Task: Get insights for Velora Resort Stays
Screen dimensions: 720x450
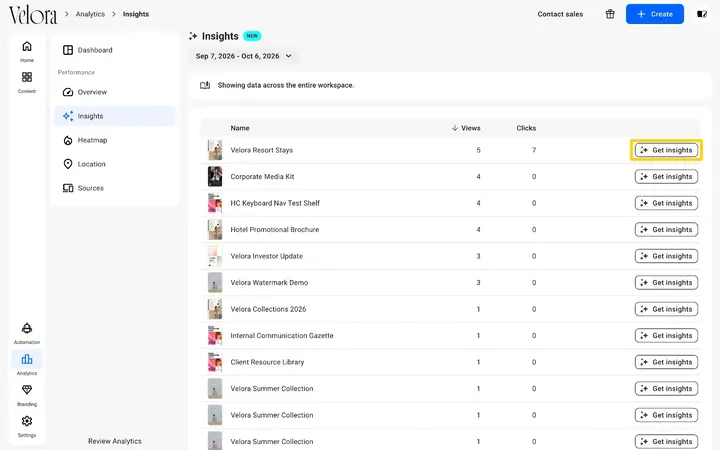Action: 666,150
